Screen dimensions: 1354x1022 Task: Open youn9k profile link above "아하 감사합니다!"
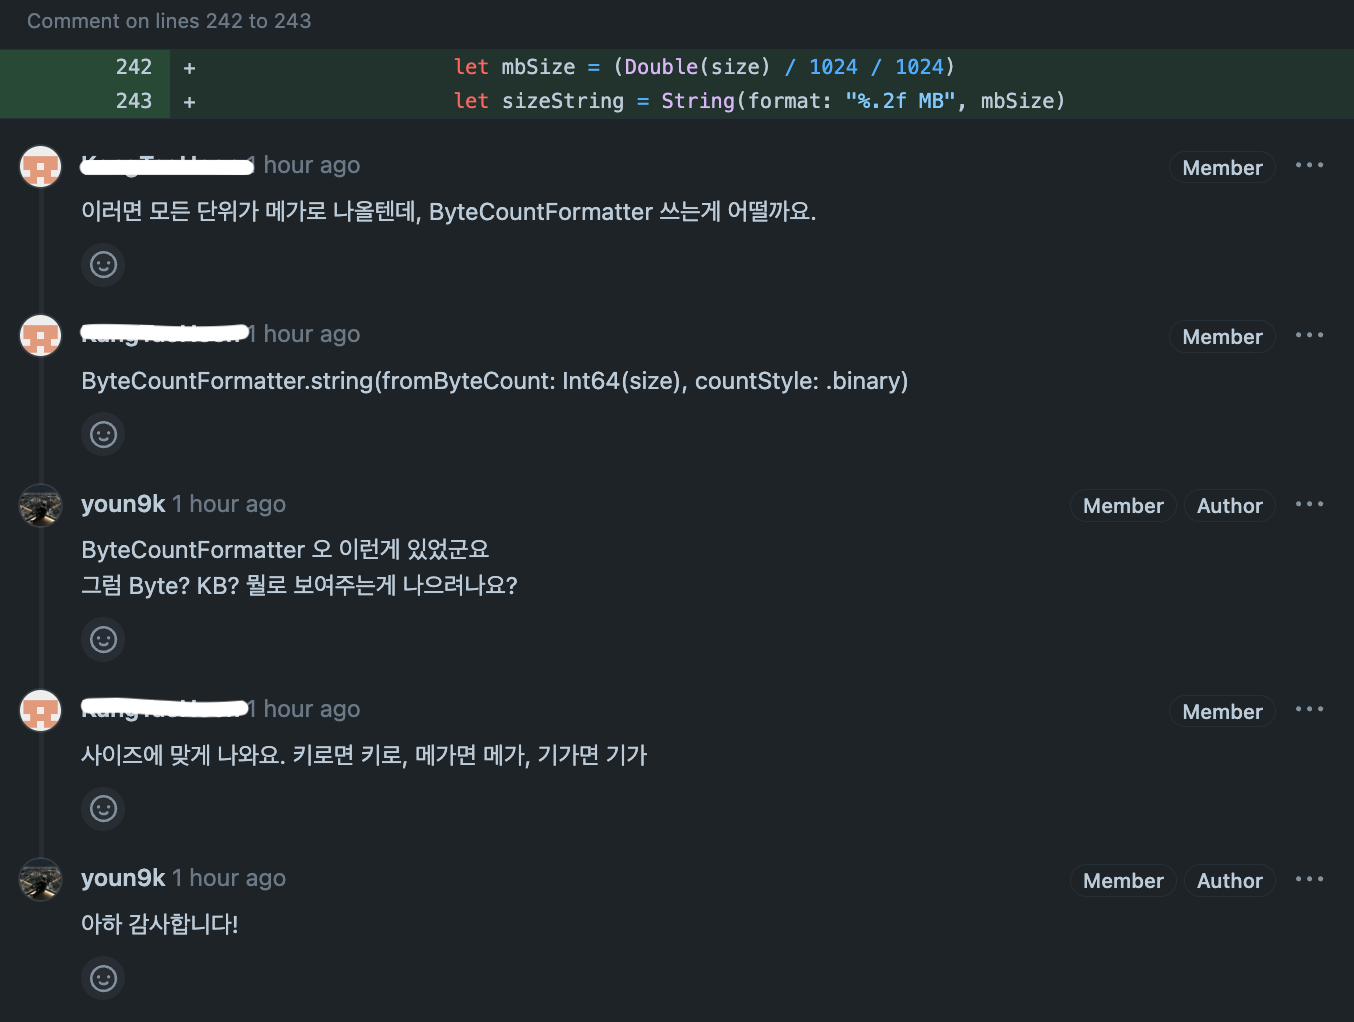(123, 878)
